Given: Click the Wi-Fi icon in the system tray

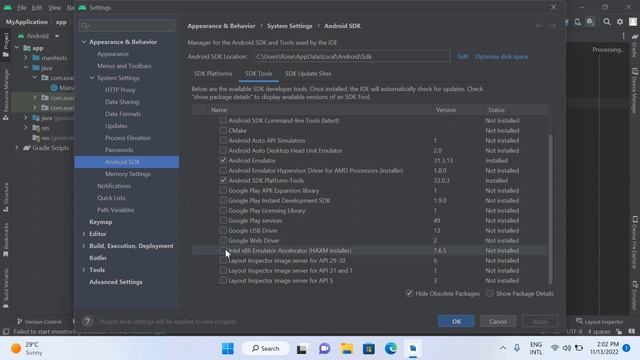Looking at the screenshot, I should [554, 348].
